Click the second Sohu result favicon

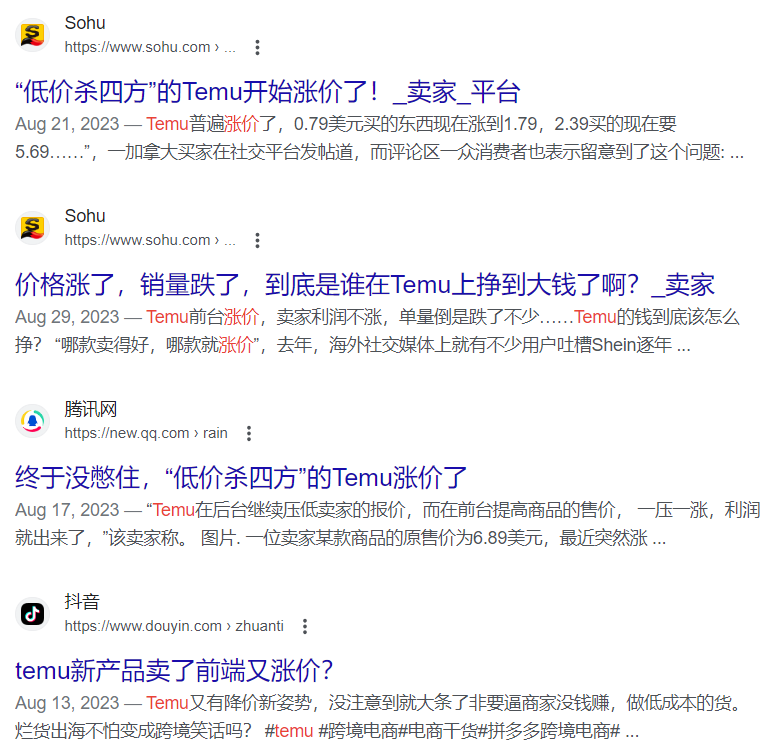tap(32, 228)
